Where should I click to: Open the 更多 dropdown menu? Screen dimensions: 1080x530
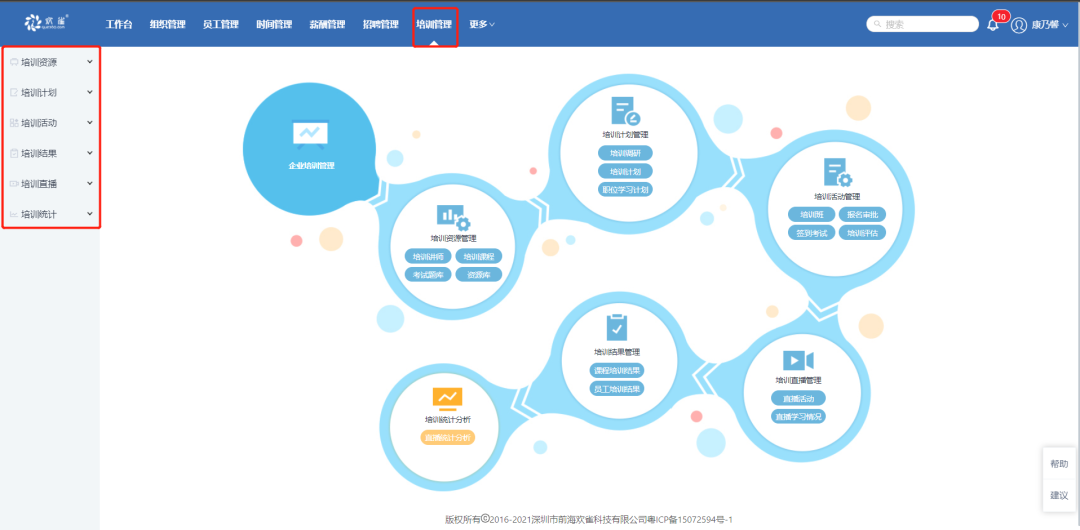482,24
